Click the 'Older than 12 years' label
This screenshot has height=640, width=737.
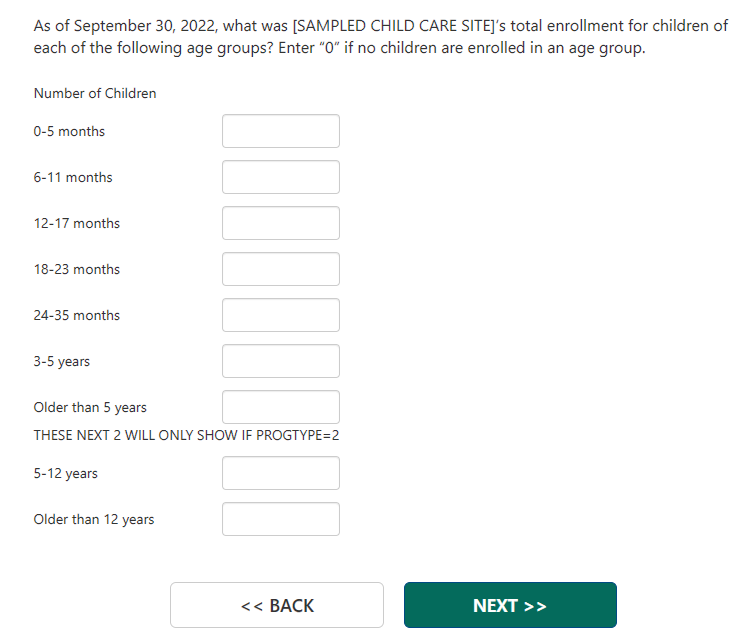click(94, 520)
